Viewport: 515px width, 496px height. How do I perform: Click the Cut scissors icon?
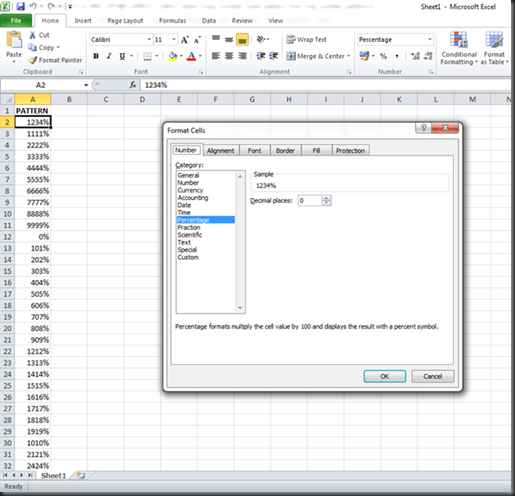(x=32, y=35)
